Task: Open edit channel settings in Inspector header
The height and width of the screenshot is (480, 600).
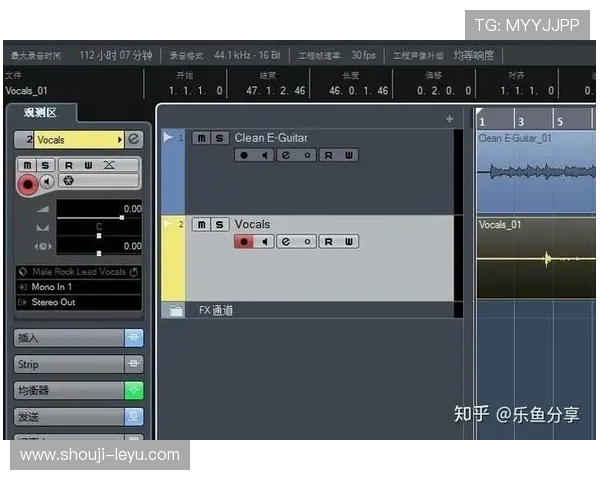Action: coord(134,140)
